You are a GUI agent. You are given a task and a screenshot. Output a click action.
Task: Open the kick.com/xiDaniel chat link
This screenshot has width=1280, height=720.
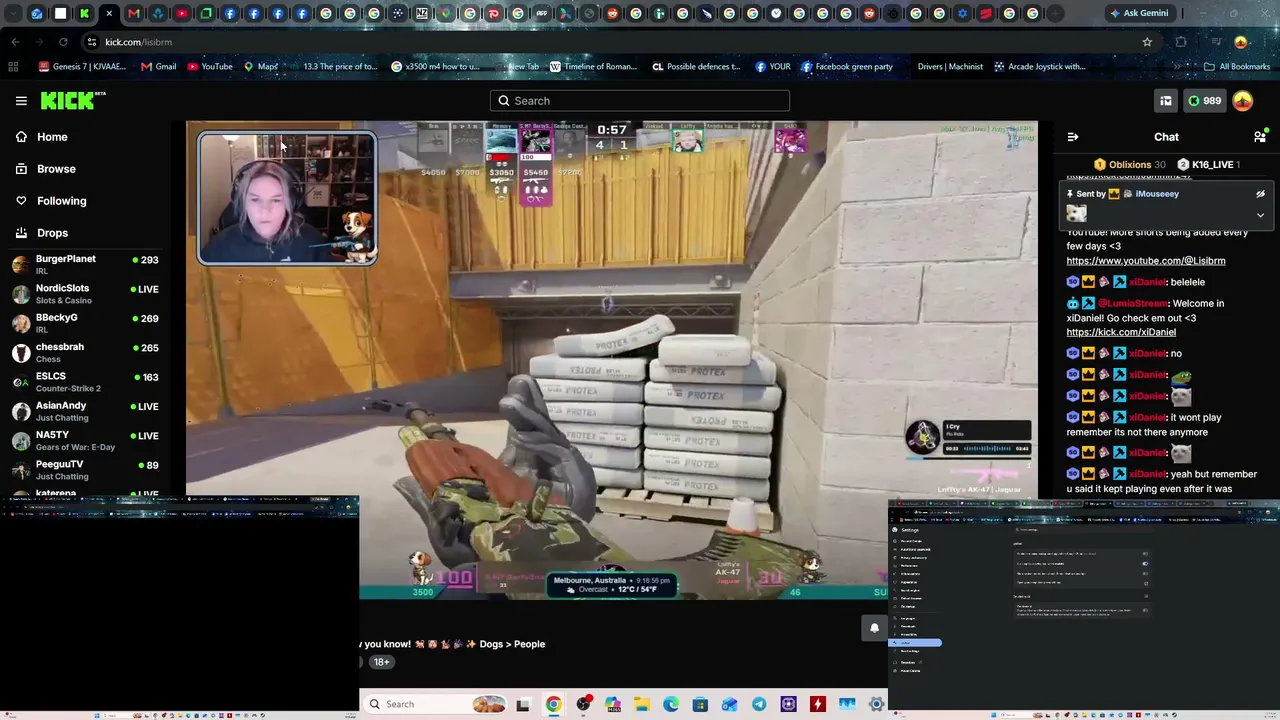[x=1121, y=332]
